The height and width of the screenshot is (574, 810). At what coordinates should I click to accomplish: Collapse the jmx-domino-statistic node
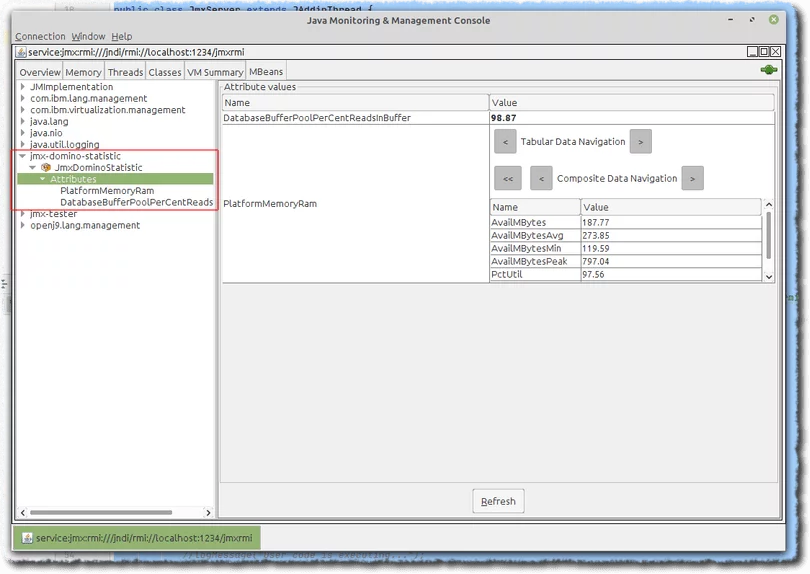click(23, 156)
